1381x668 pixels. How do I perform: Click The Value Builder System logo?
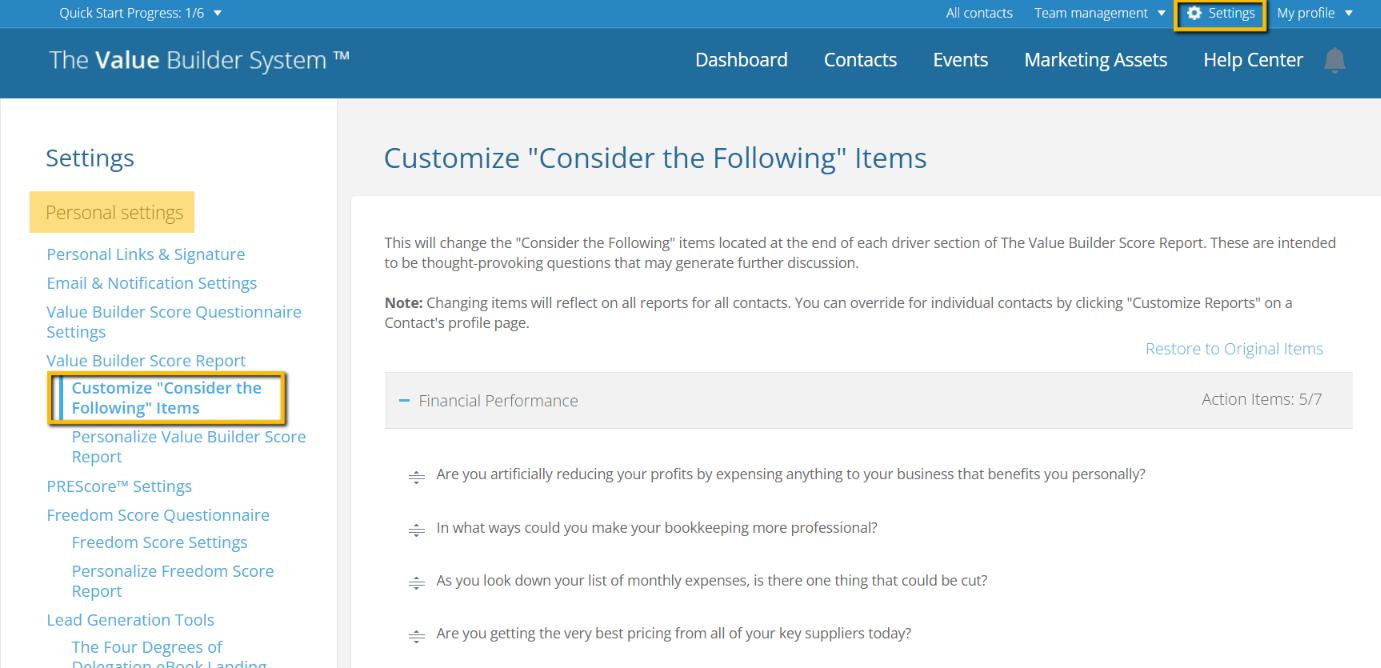click(198, 59)
